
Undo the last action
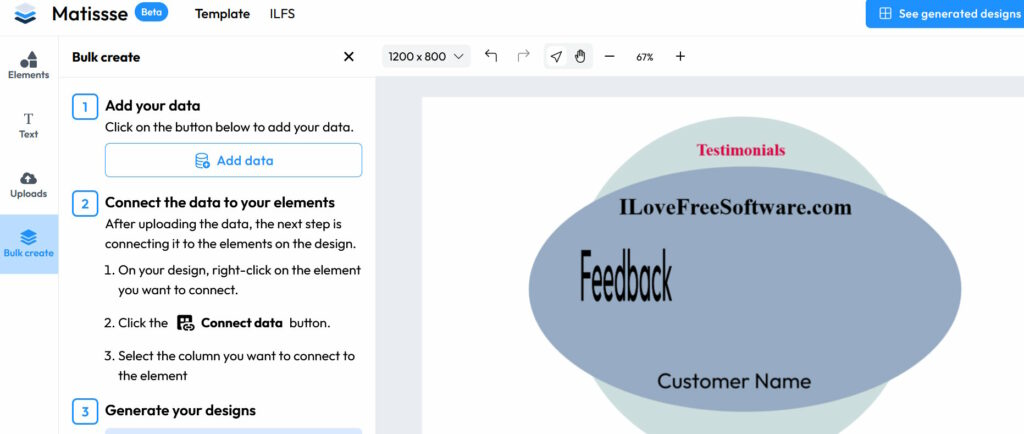(491, 56)
